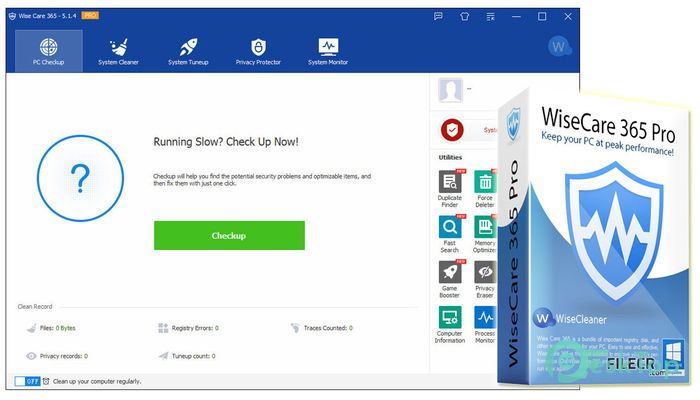Image resolution: width=700 pixels, height=400 pixels.
Task: Select the 'Files: 0 Bytes' text
Action: 58,328
